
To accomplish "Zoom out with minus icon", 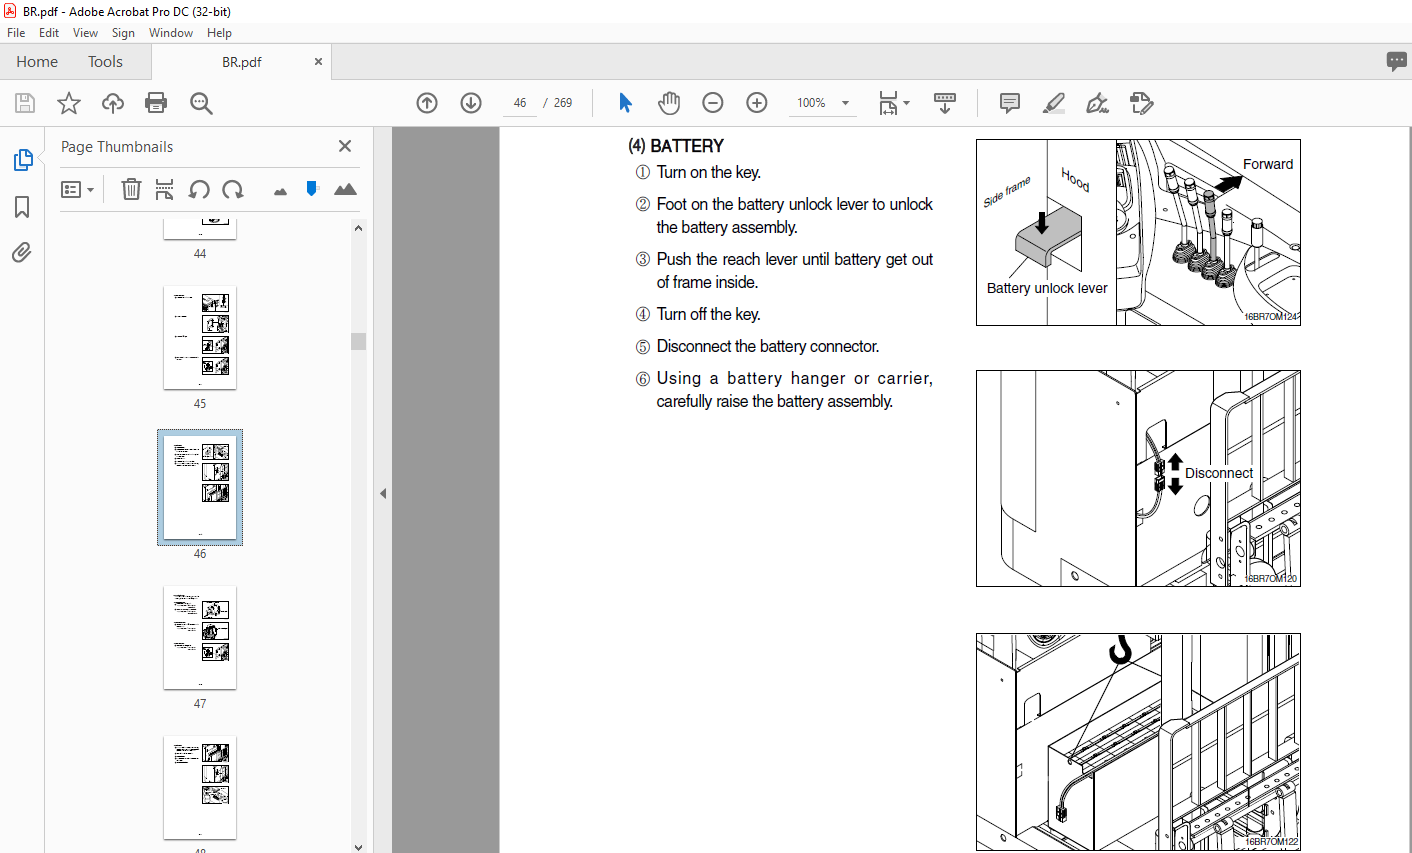I will [713, 103].
